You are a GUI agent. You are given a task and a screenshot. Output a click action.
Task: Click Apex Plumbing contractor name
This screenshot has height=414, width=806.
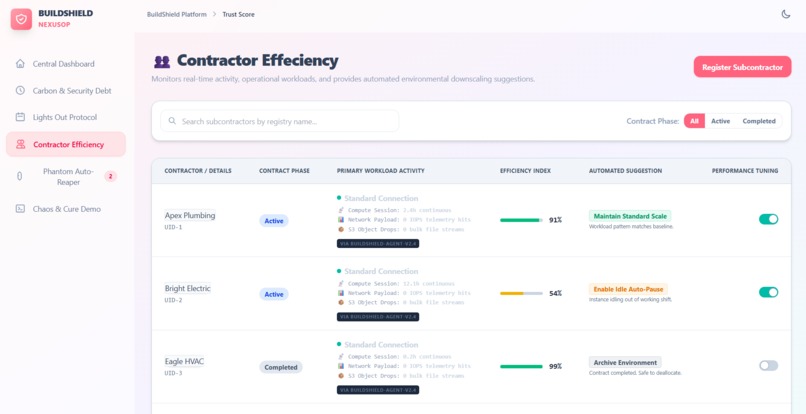(x=190, y=215)
